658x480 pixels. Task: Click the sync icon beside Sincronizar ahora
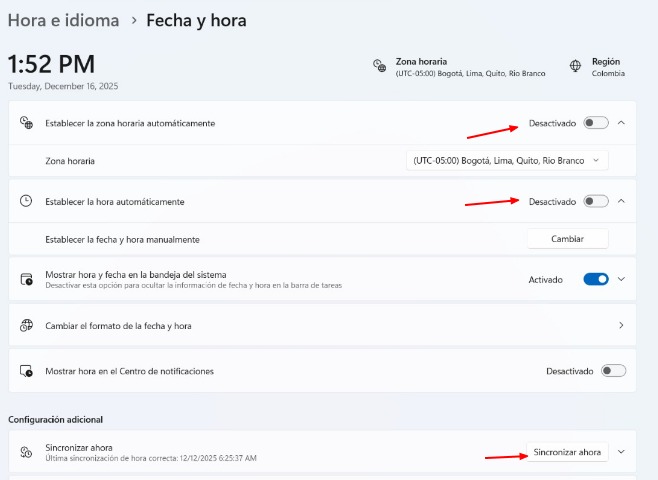(x=27, y=452)
